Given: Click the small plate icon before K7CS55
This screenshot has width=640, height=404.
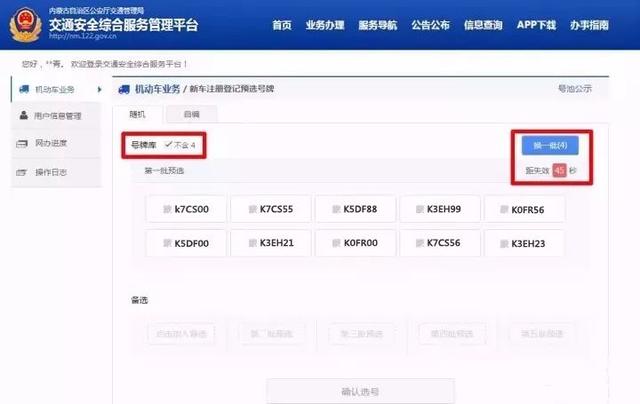Looking at the screenshot, I should [253, 209].
